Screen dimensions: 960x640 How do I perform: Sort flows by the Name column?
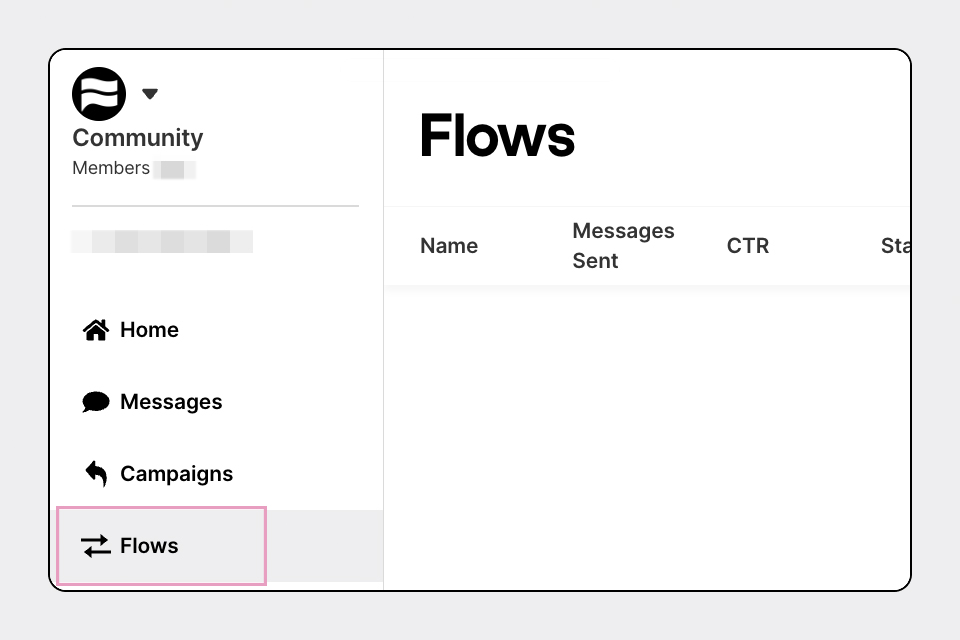click(x=448, y=245)
